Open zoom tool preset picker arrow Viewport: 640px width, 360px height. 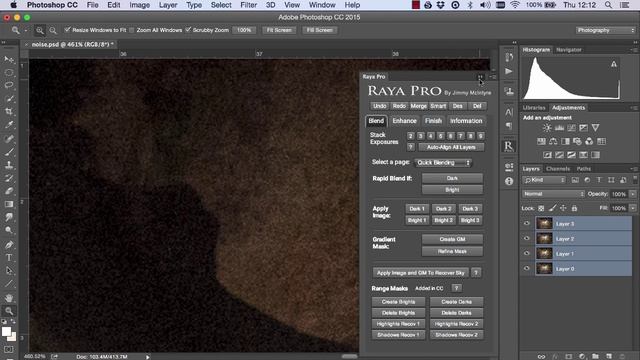point(25,30)
